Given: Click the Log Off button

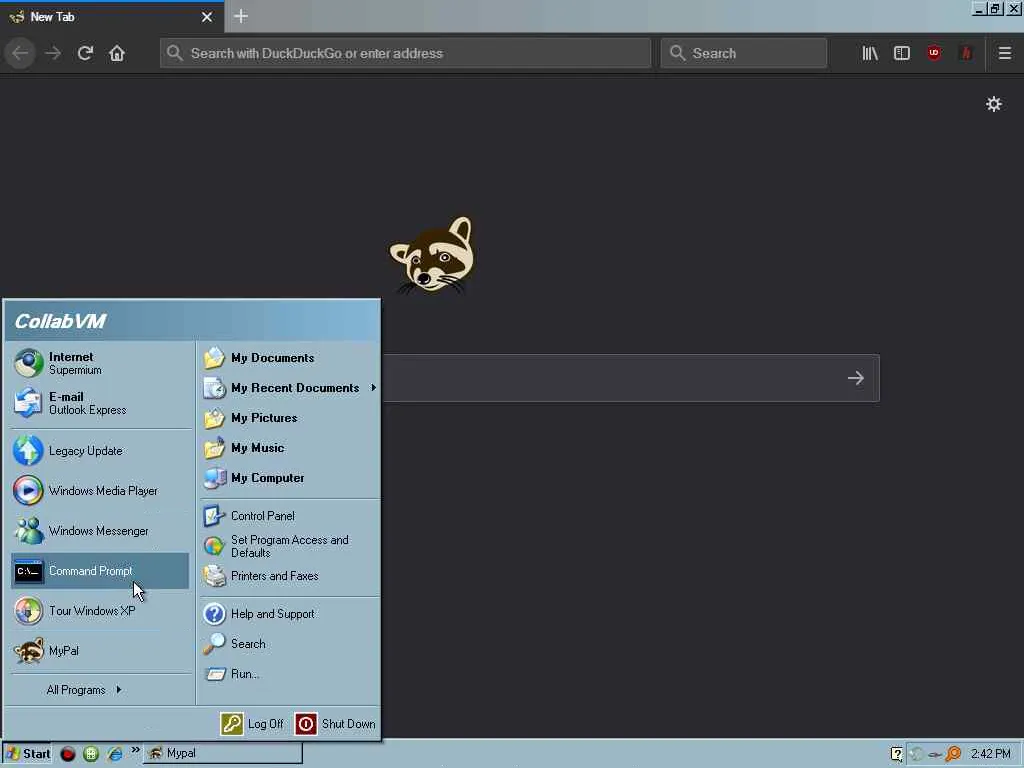Looking at the screenshot, I should pos(252,724).
